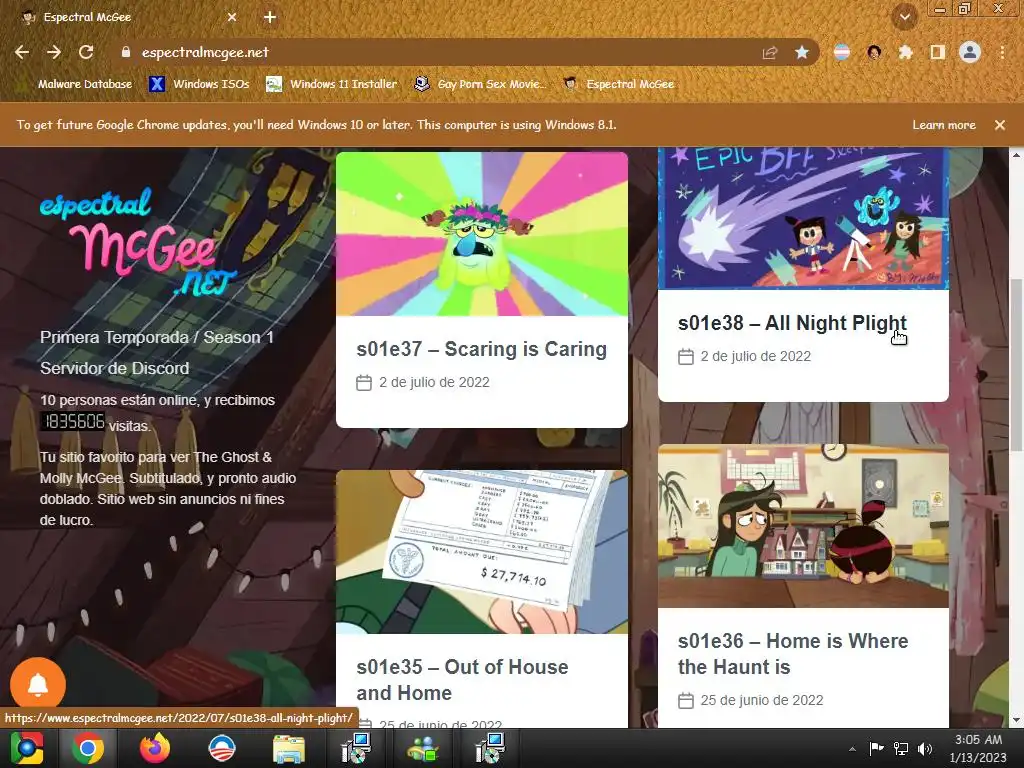
Task: Click the Espectral McGee .NET logo
Action: 137,242
